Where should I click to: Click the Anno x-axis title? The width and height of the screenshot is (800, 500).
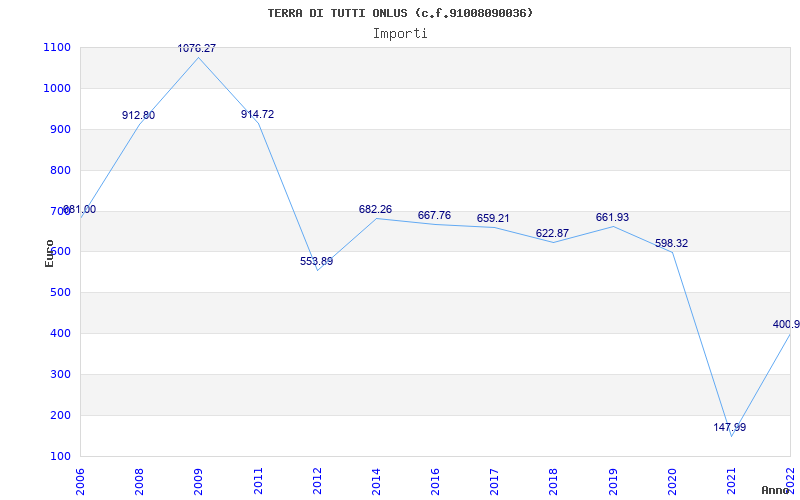(x=775, y=490)
